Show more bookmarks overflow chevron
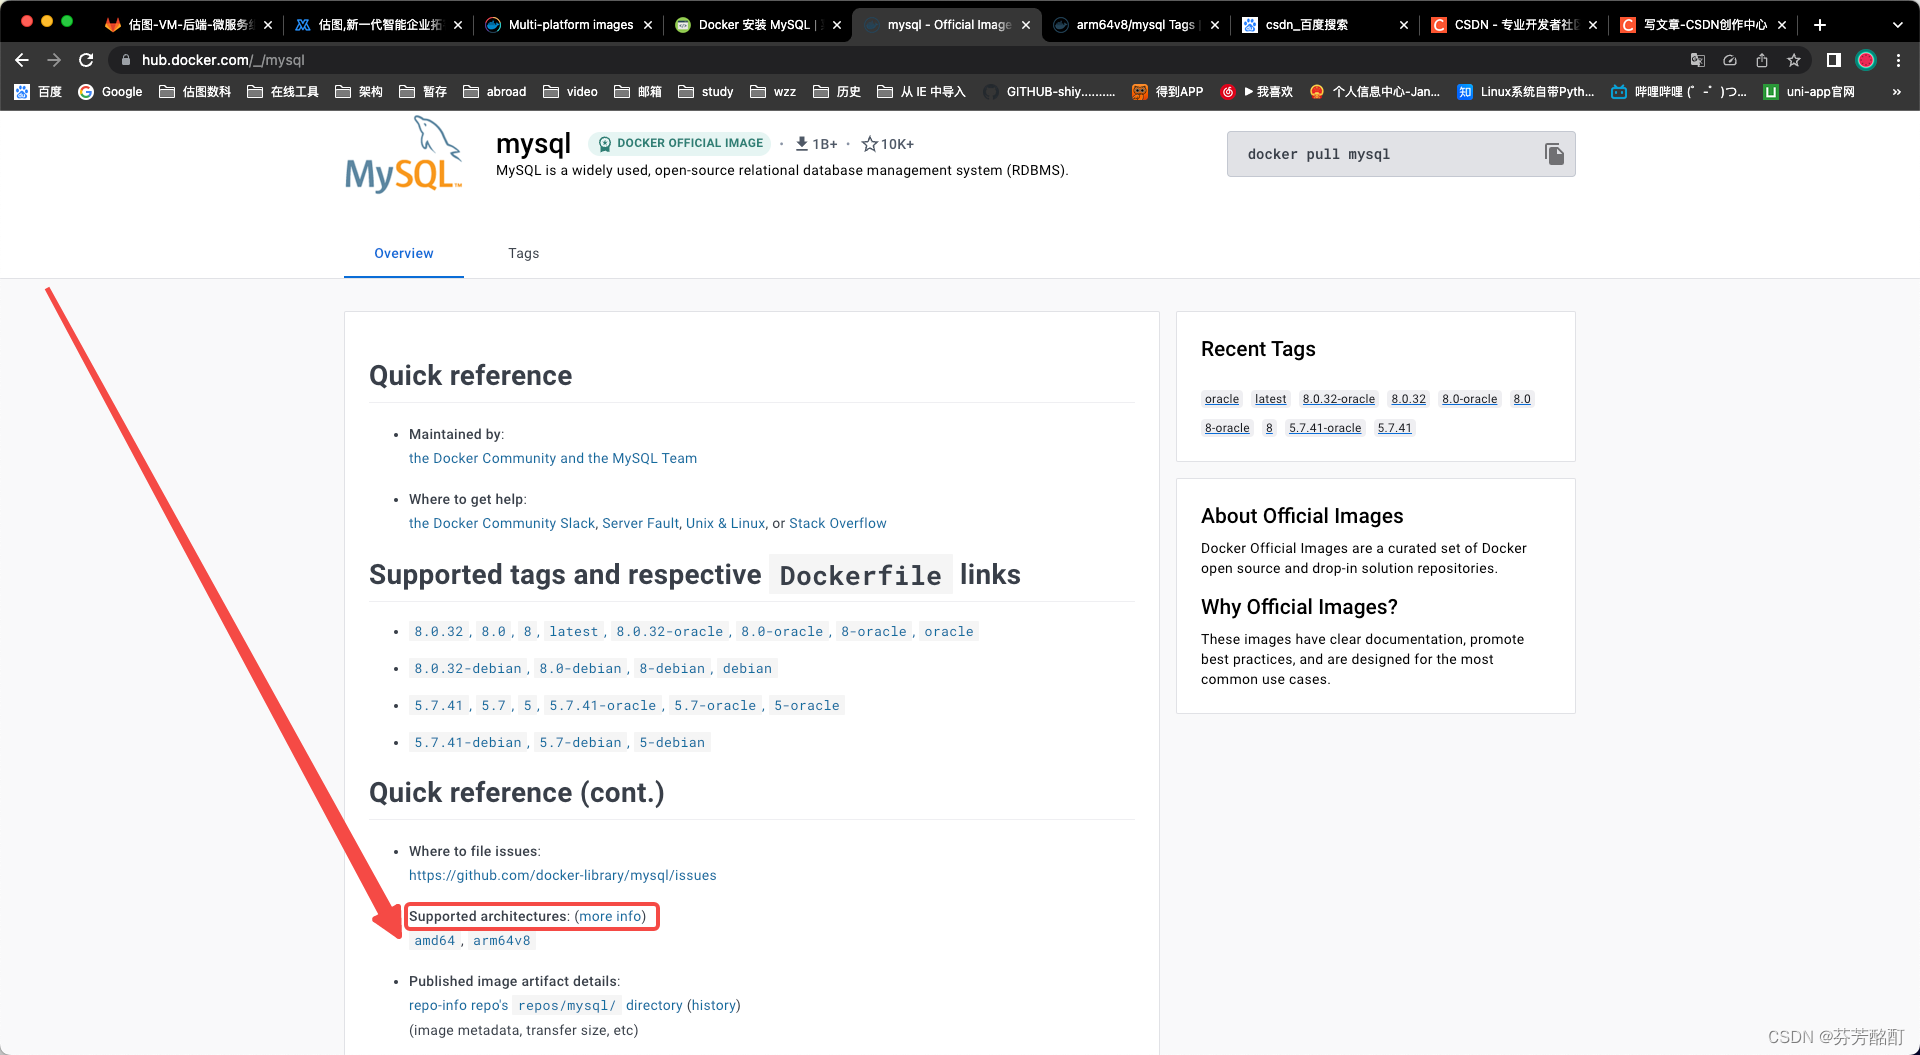Screen dimensions: 1920x1055 [1897, 92]
